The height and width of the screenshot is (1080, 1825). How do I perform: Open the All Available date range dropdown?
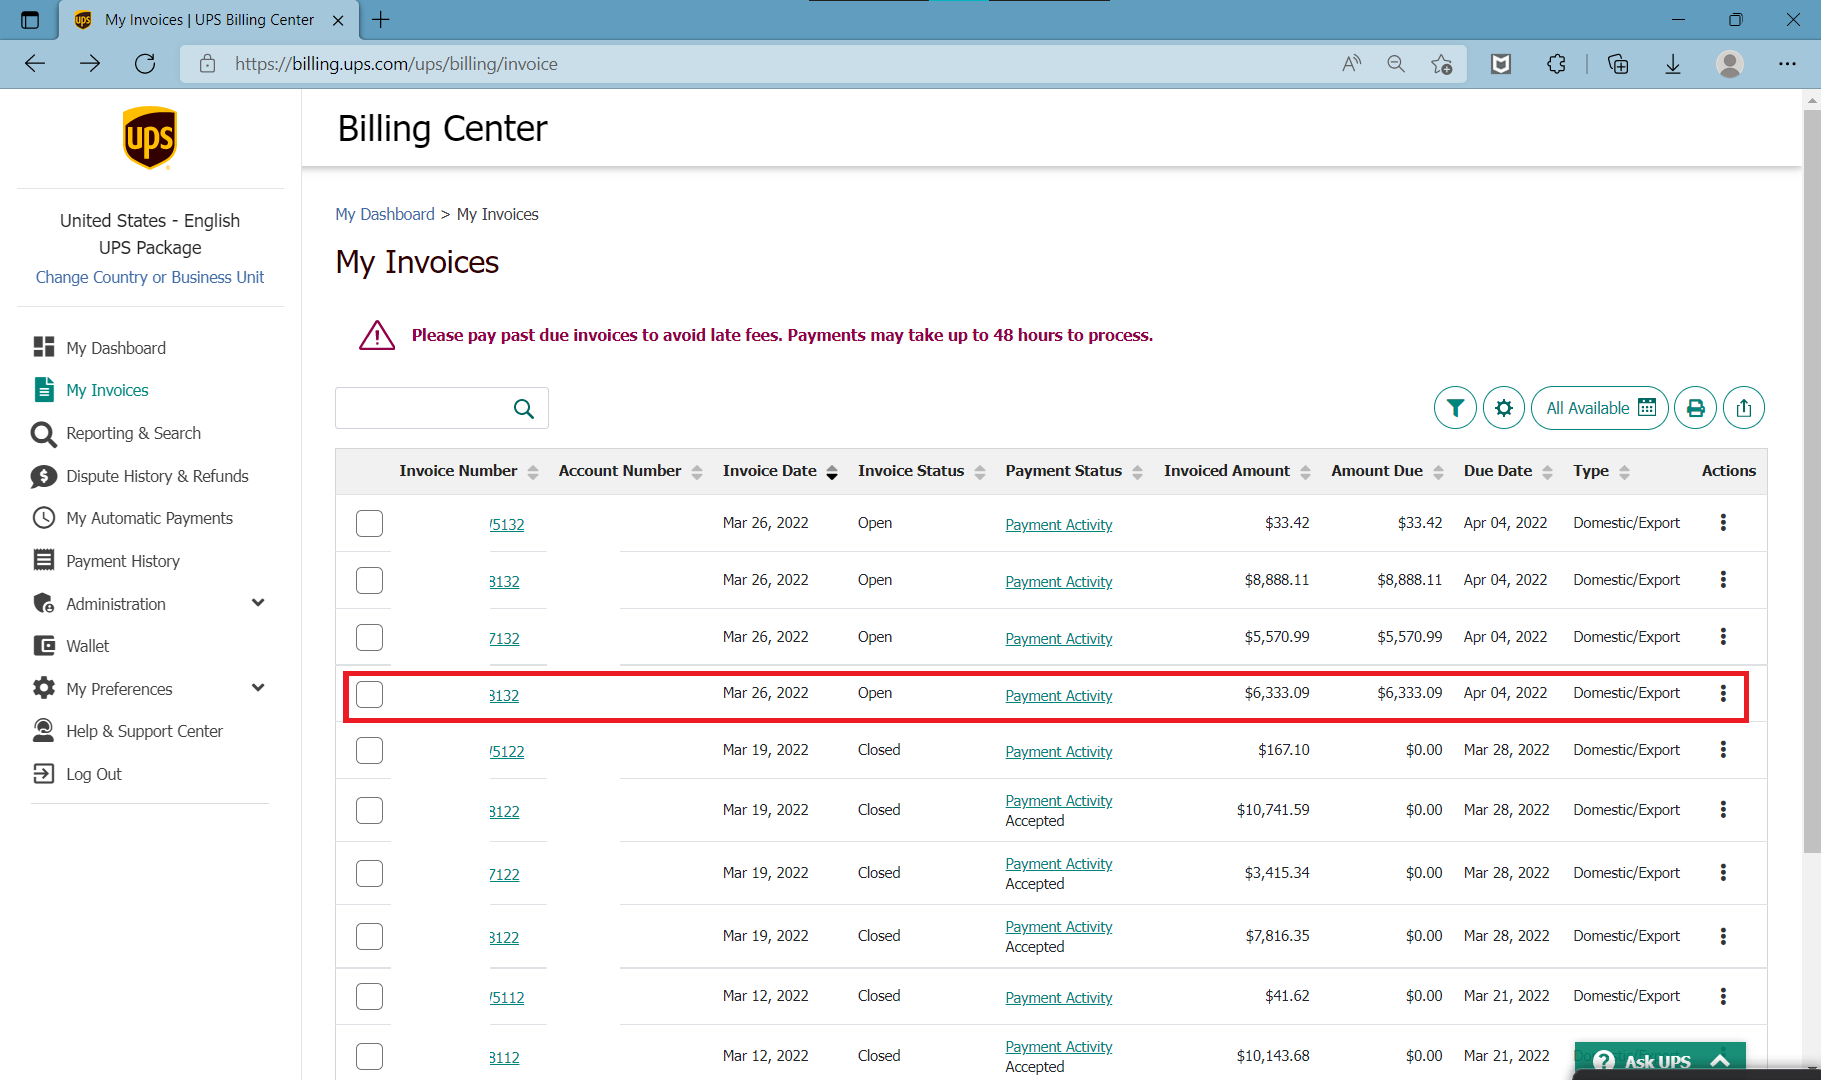coord(1599,408)
